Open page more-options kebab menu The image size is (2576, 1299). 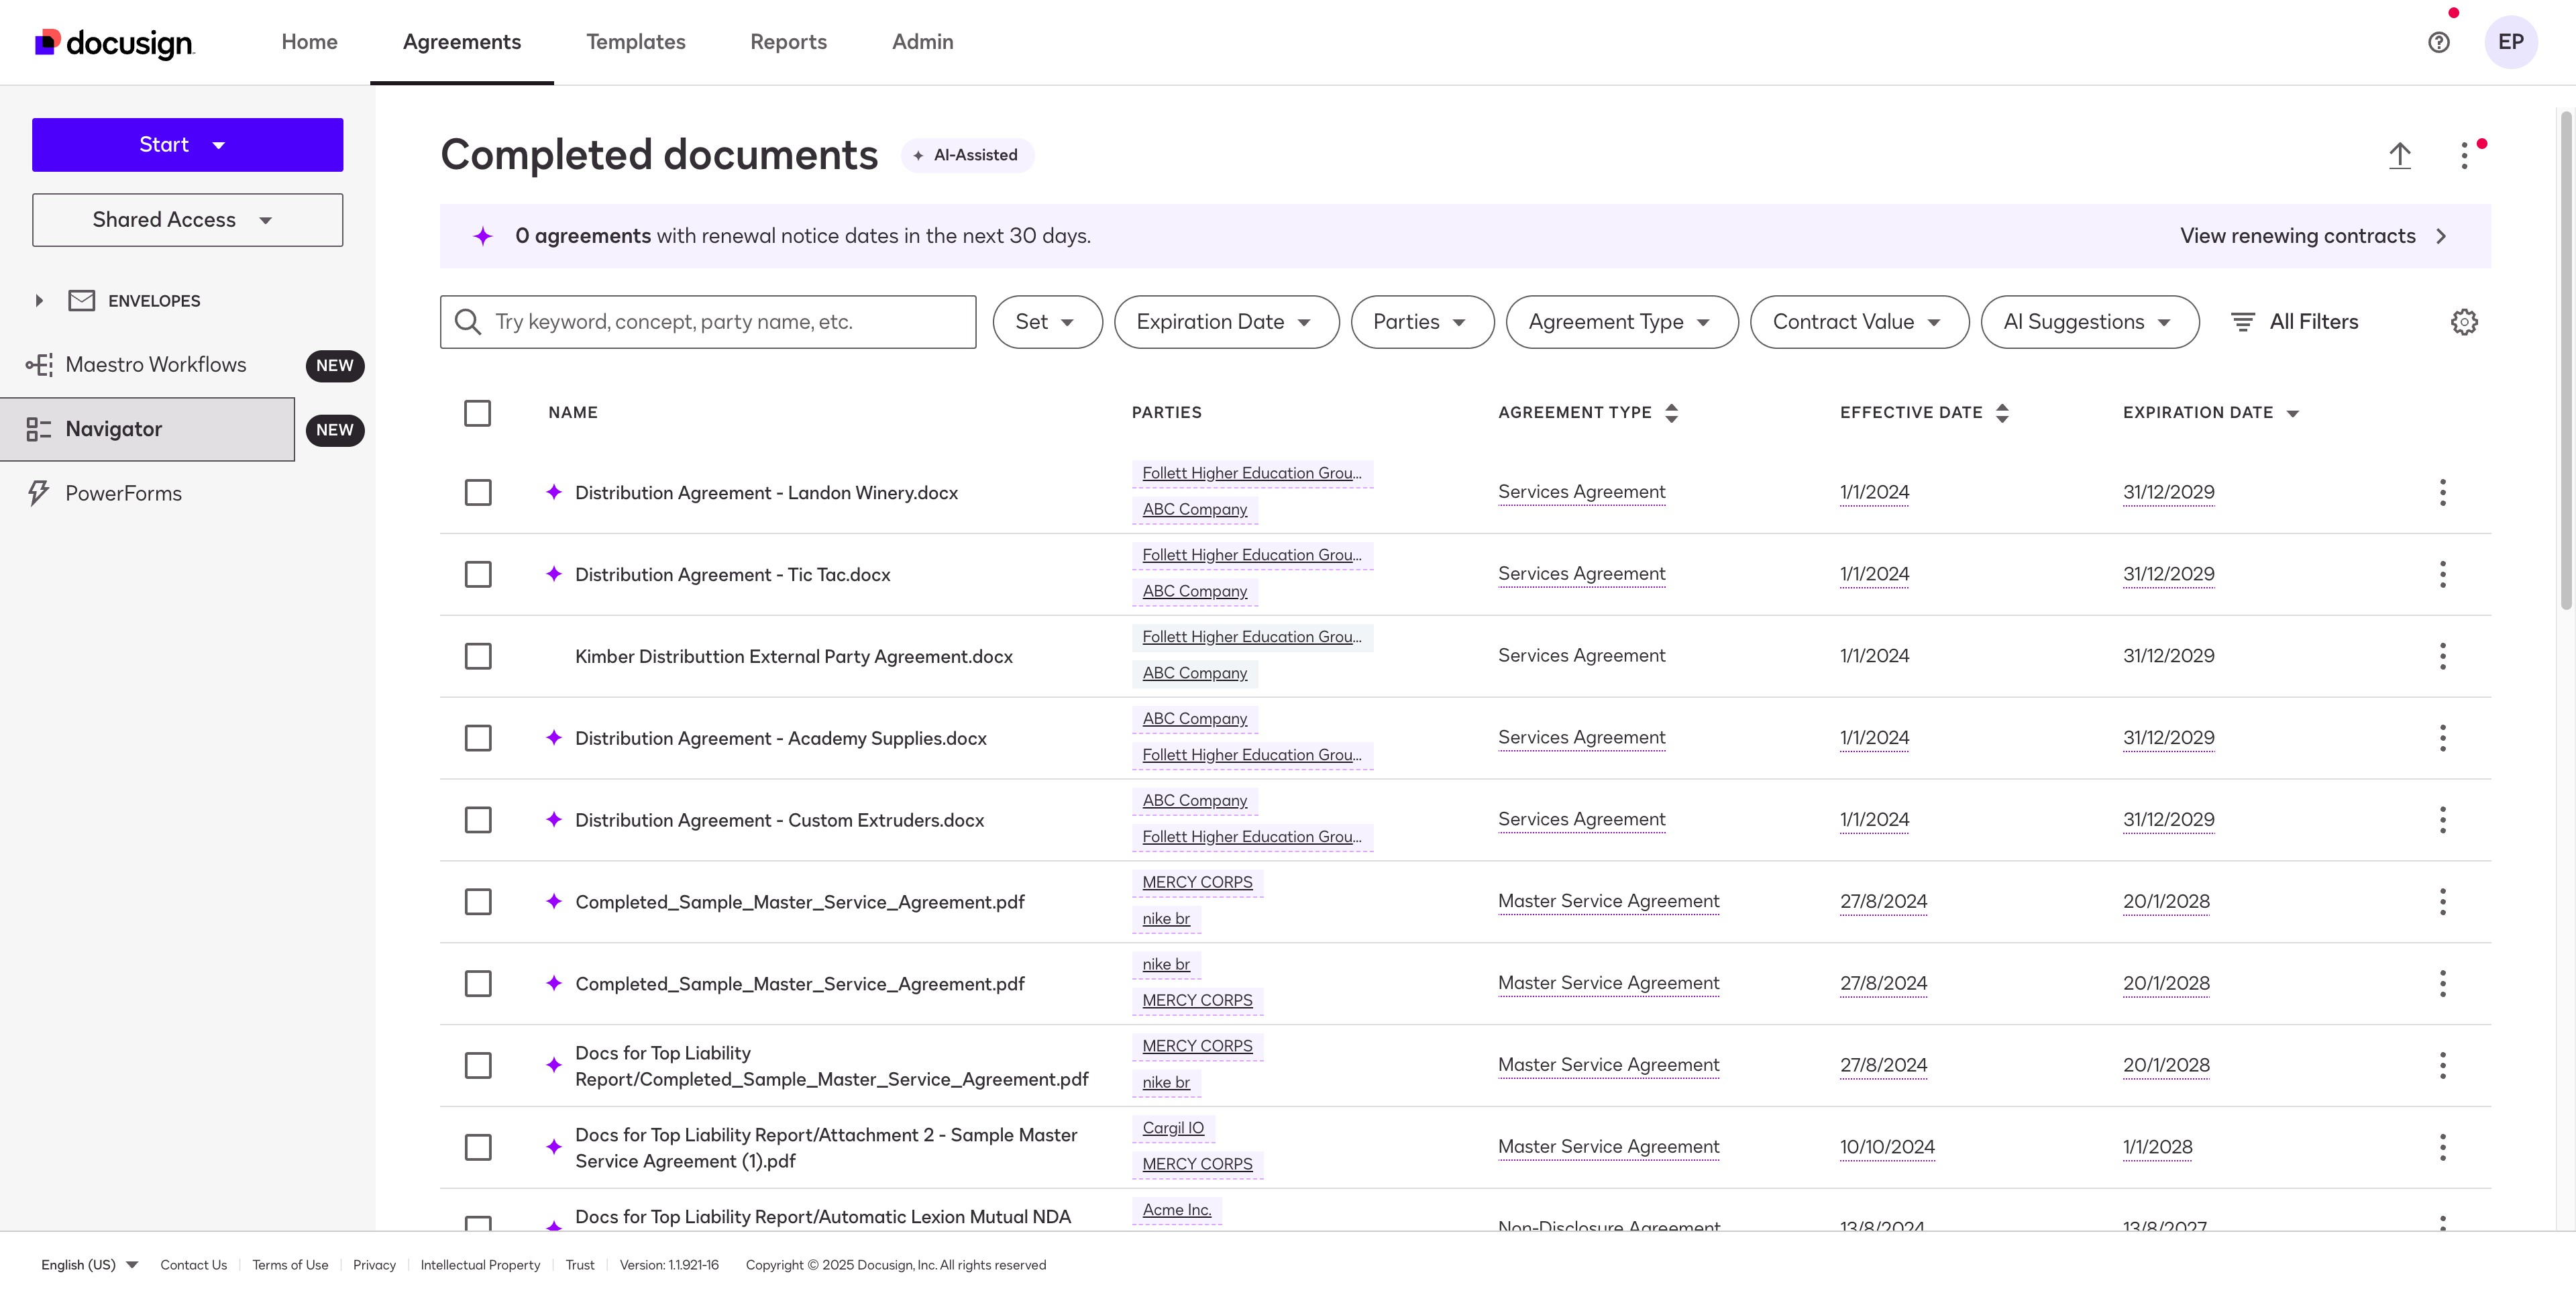(x=2464, y=156)
